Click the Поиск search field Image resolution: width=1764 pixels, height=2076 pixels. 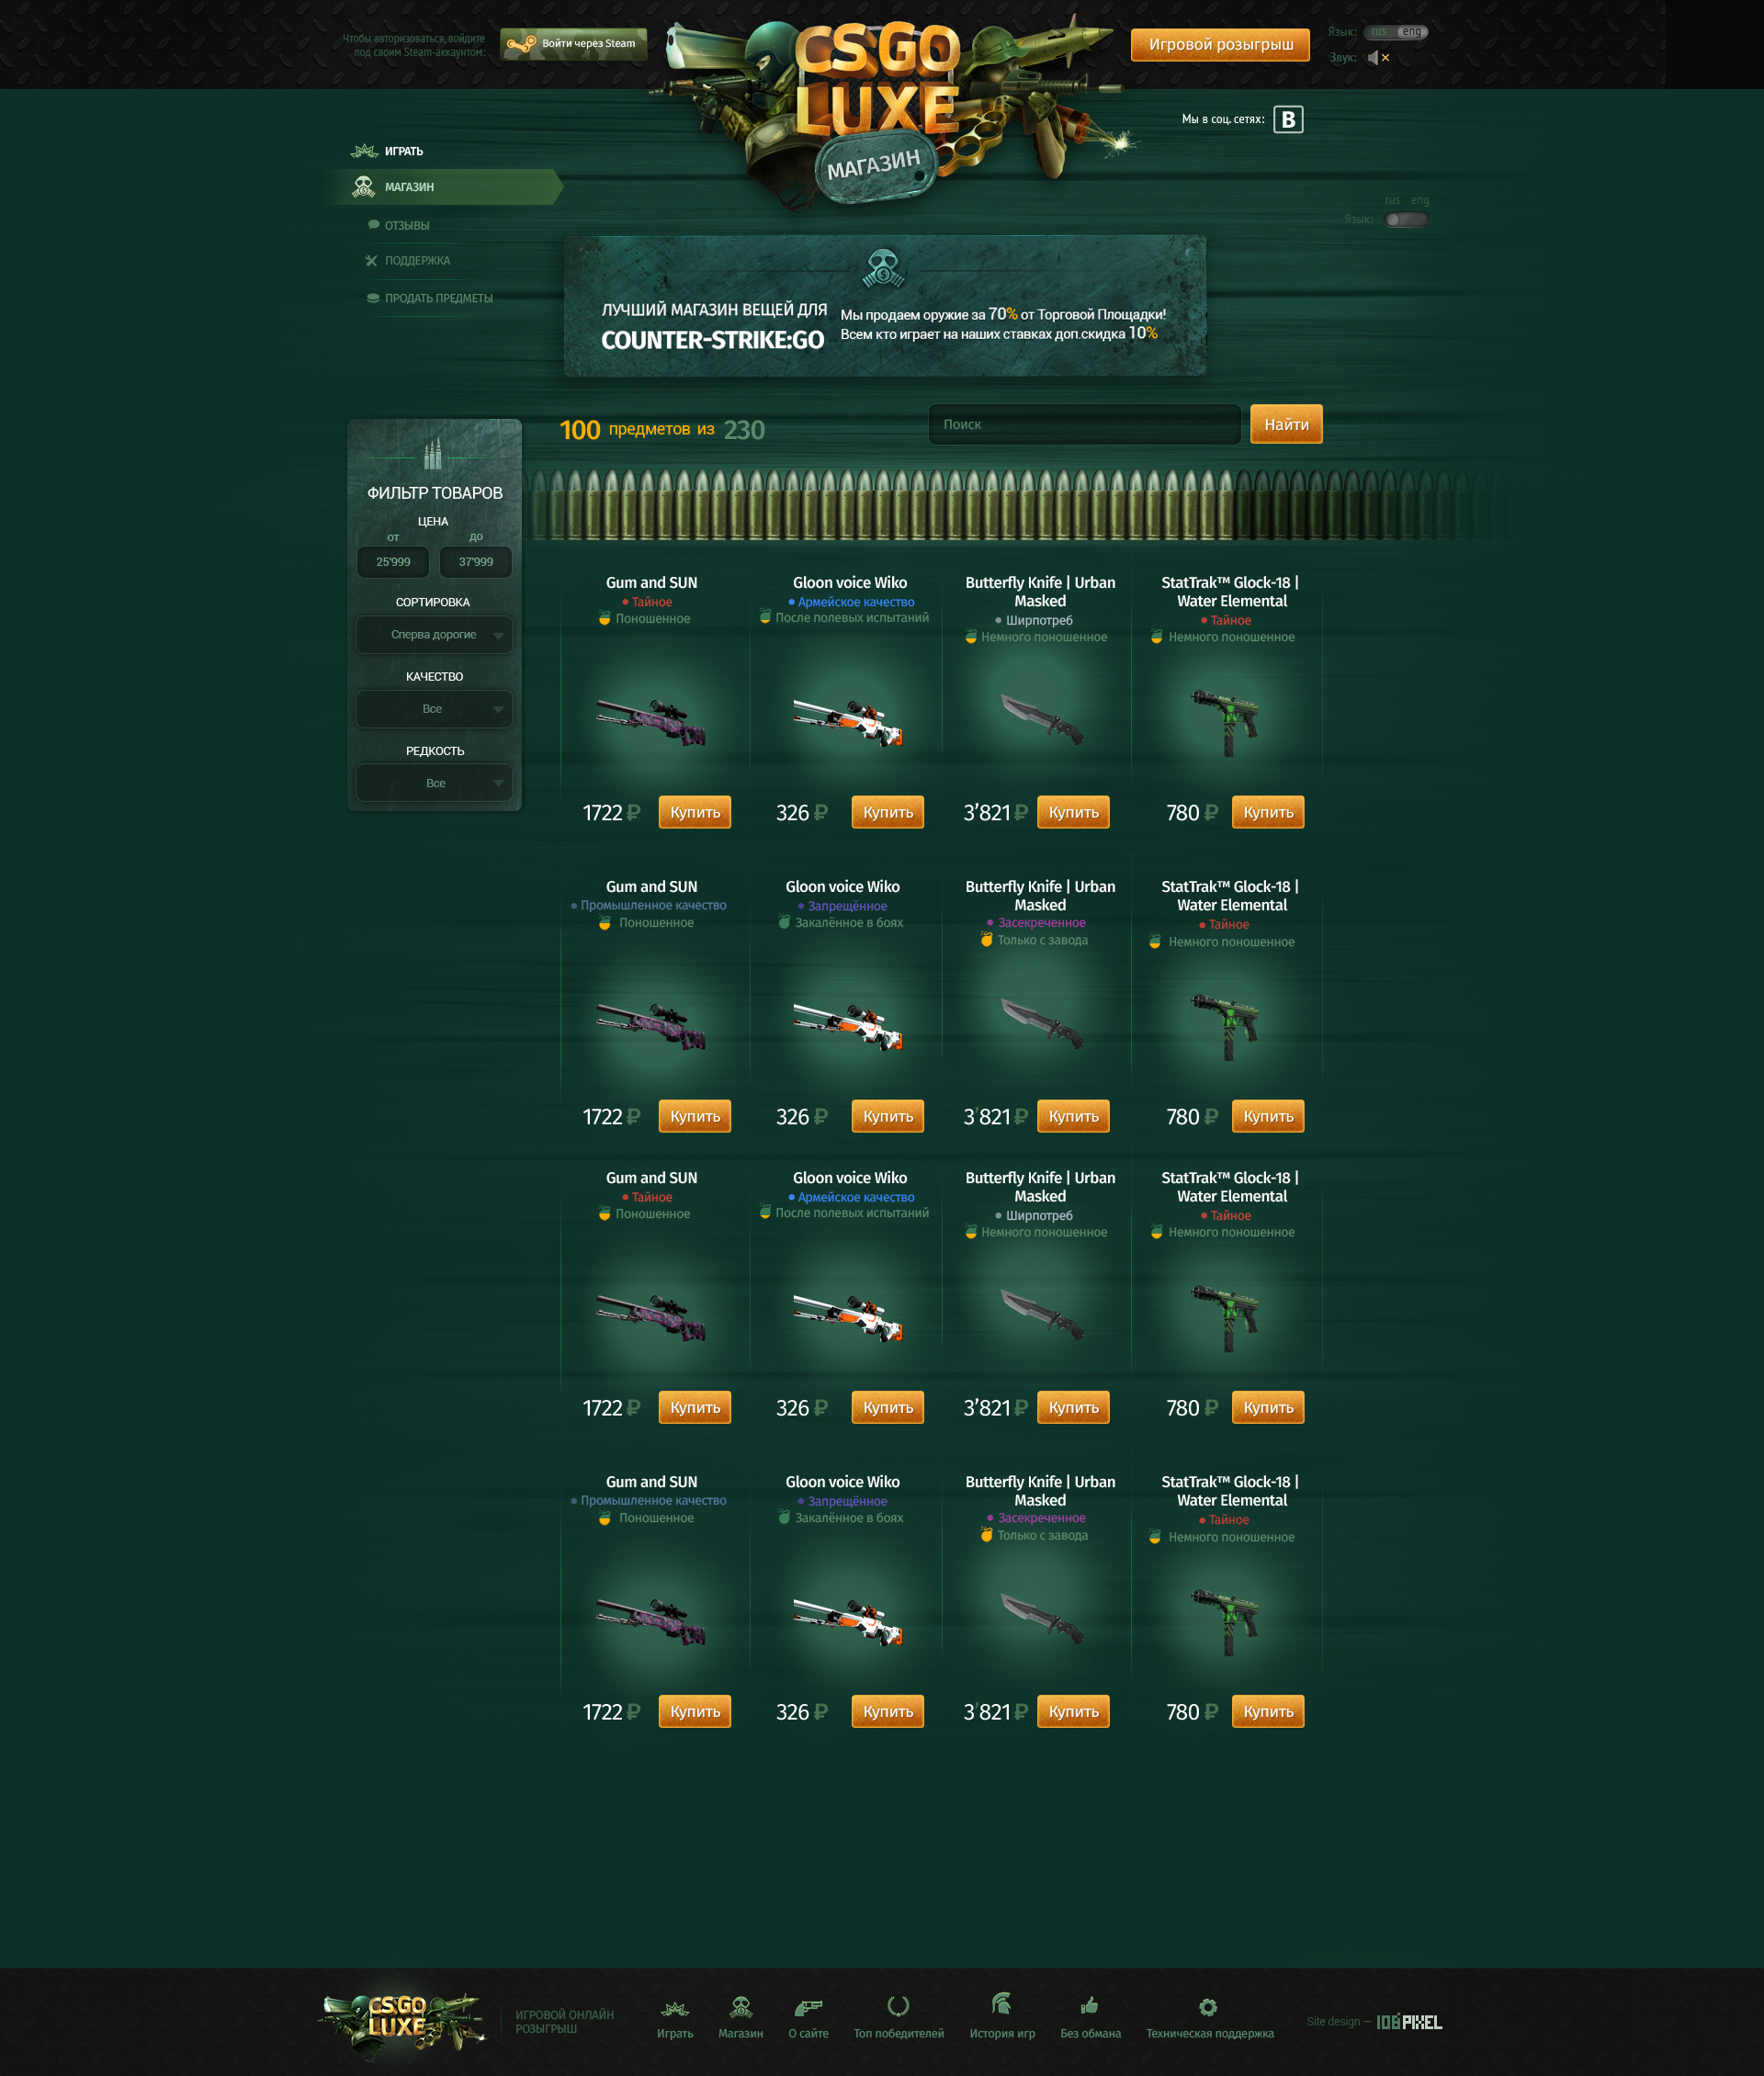point(1084,424)
